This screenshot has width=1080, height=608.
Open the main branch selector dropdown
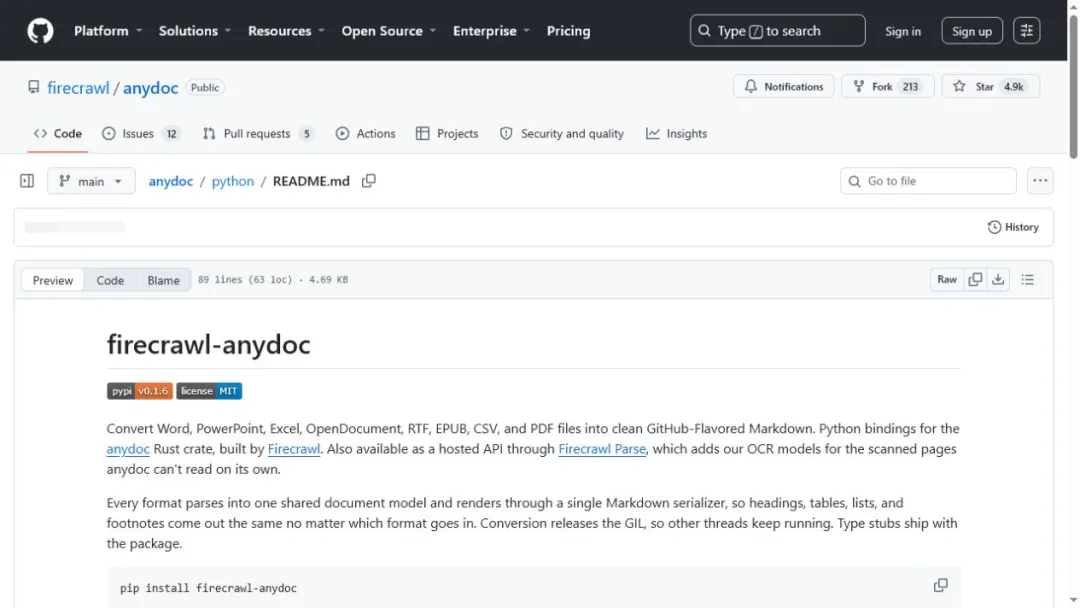tap(91, 181)
